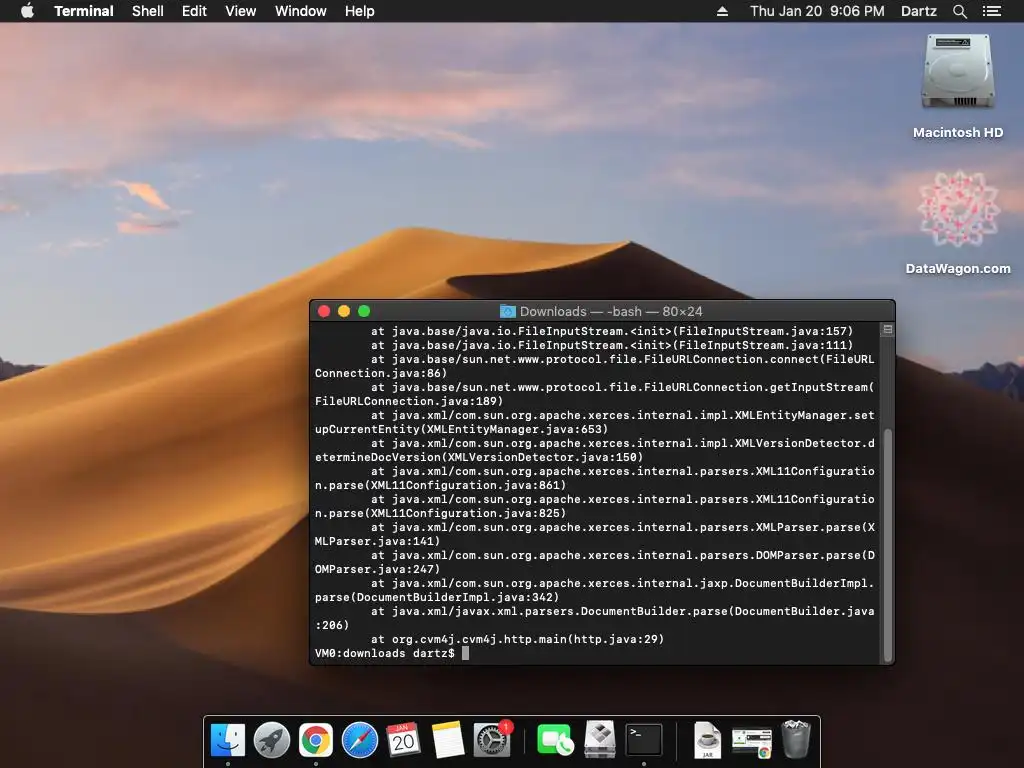This screenshot has height=768, width=1024.
Task: Click the "MLParser.java:141)" line
Action: pos(377,541)
